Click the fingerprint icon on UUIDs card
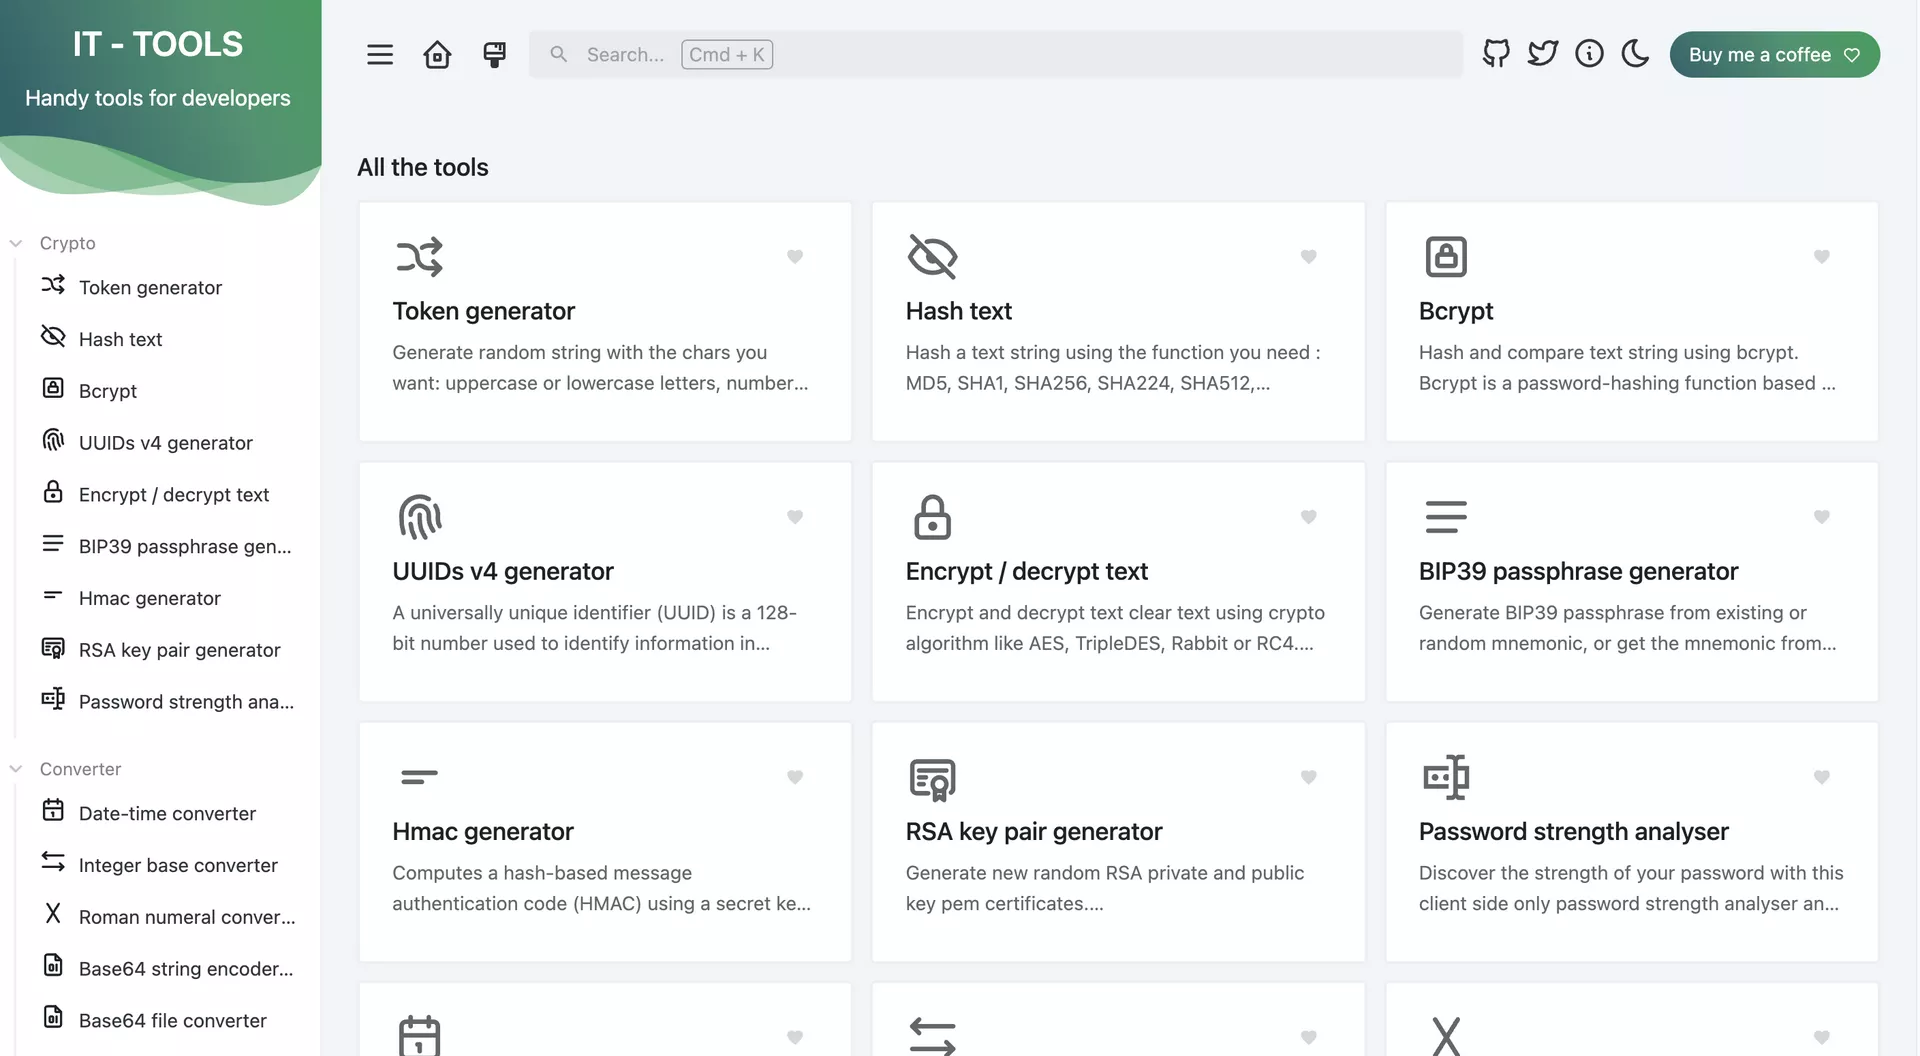 (x=419, y=517)
